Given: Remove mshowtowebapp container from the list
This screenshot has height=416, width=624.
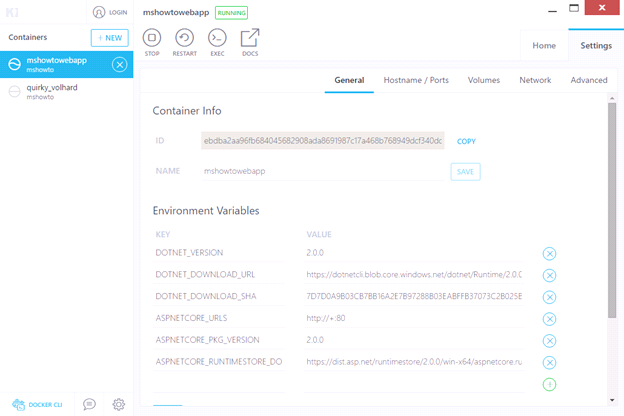Looking at the screenshot, I should click(119, 65).
